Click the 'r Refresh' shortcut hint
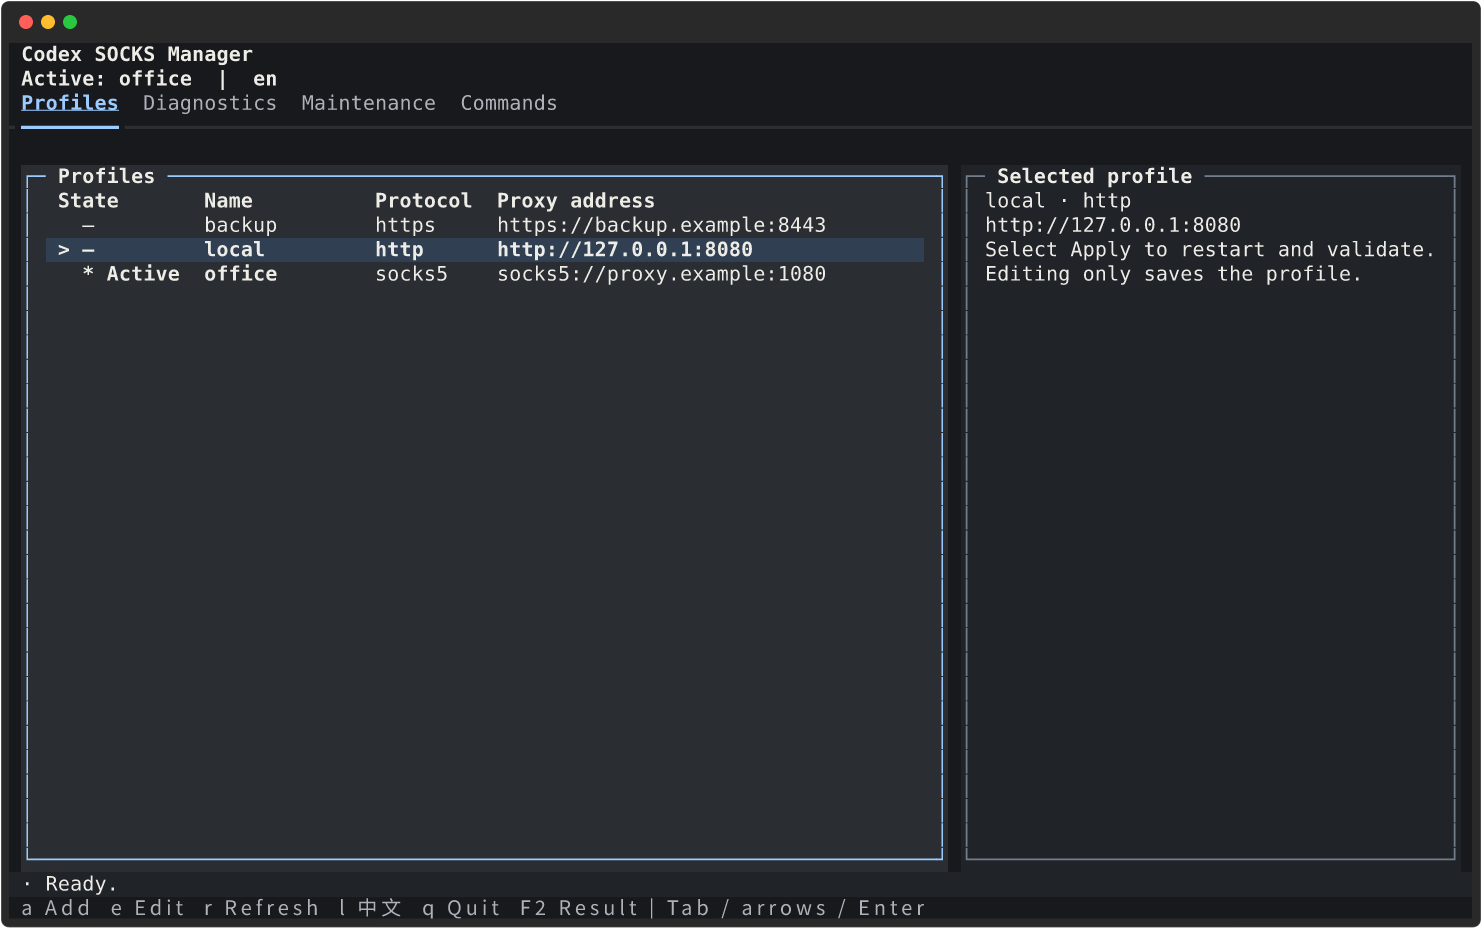Viewport: 1482px width, 928px height. pyautogui.click(x=261, y=908)
